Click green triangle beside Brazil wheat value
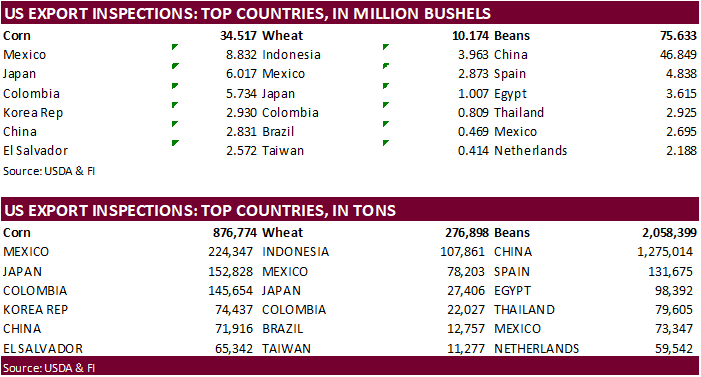This screenshot has height=377, width=701. (386, 124)
